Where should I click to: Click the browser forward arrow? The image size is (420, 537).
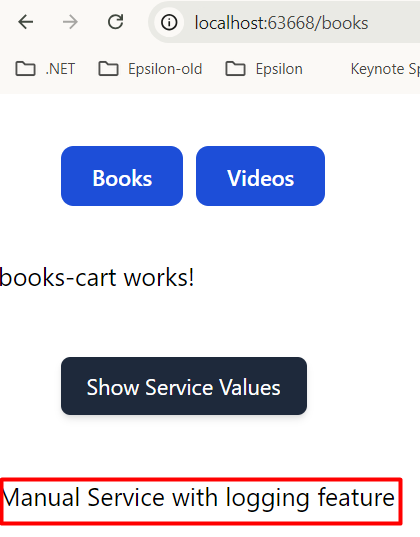(71, 23)
